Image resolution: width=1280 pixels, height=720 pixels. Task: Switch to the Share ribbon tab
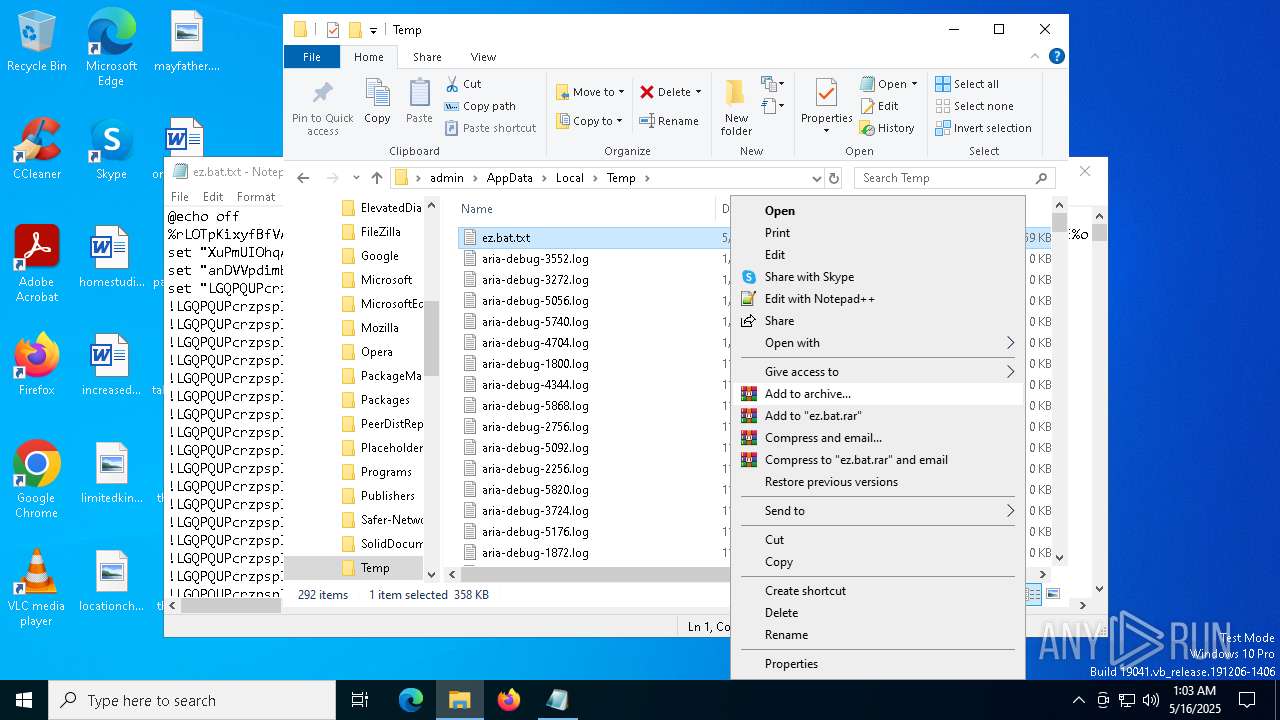[x=427, y=57]
